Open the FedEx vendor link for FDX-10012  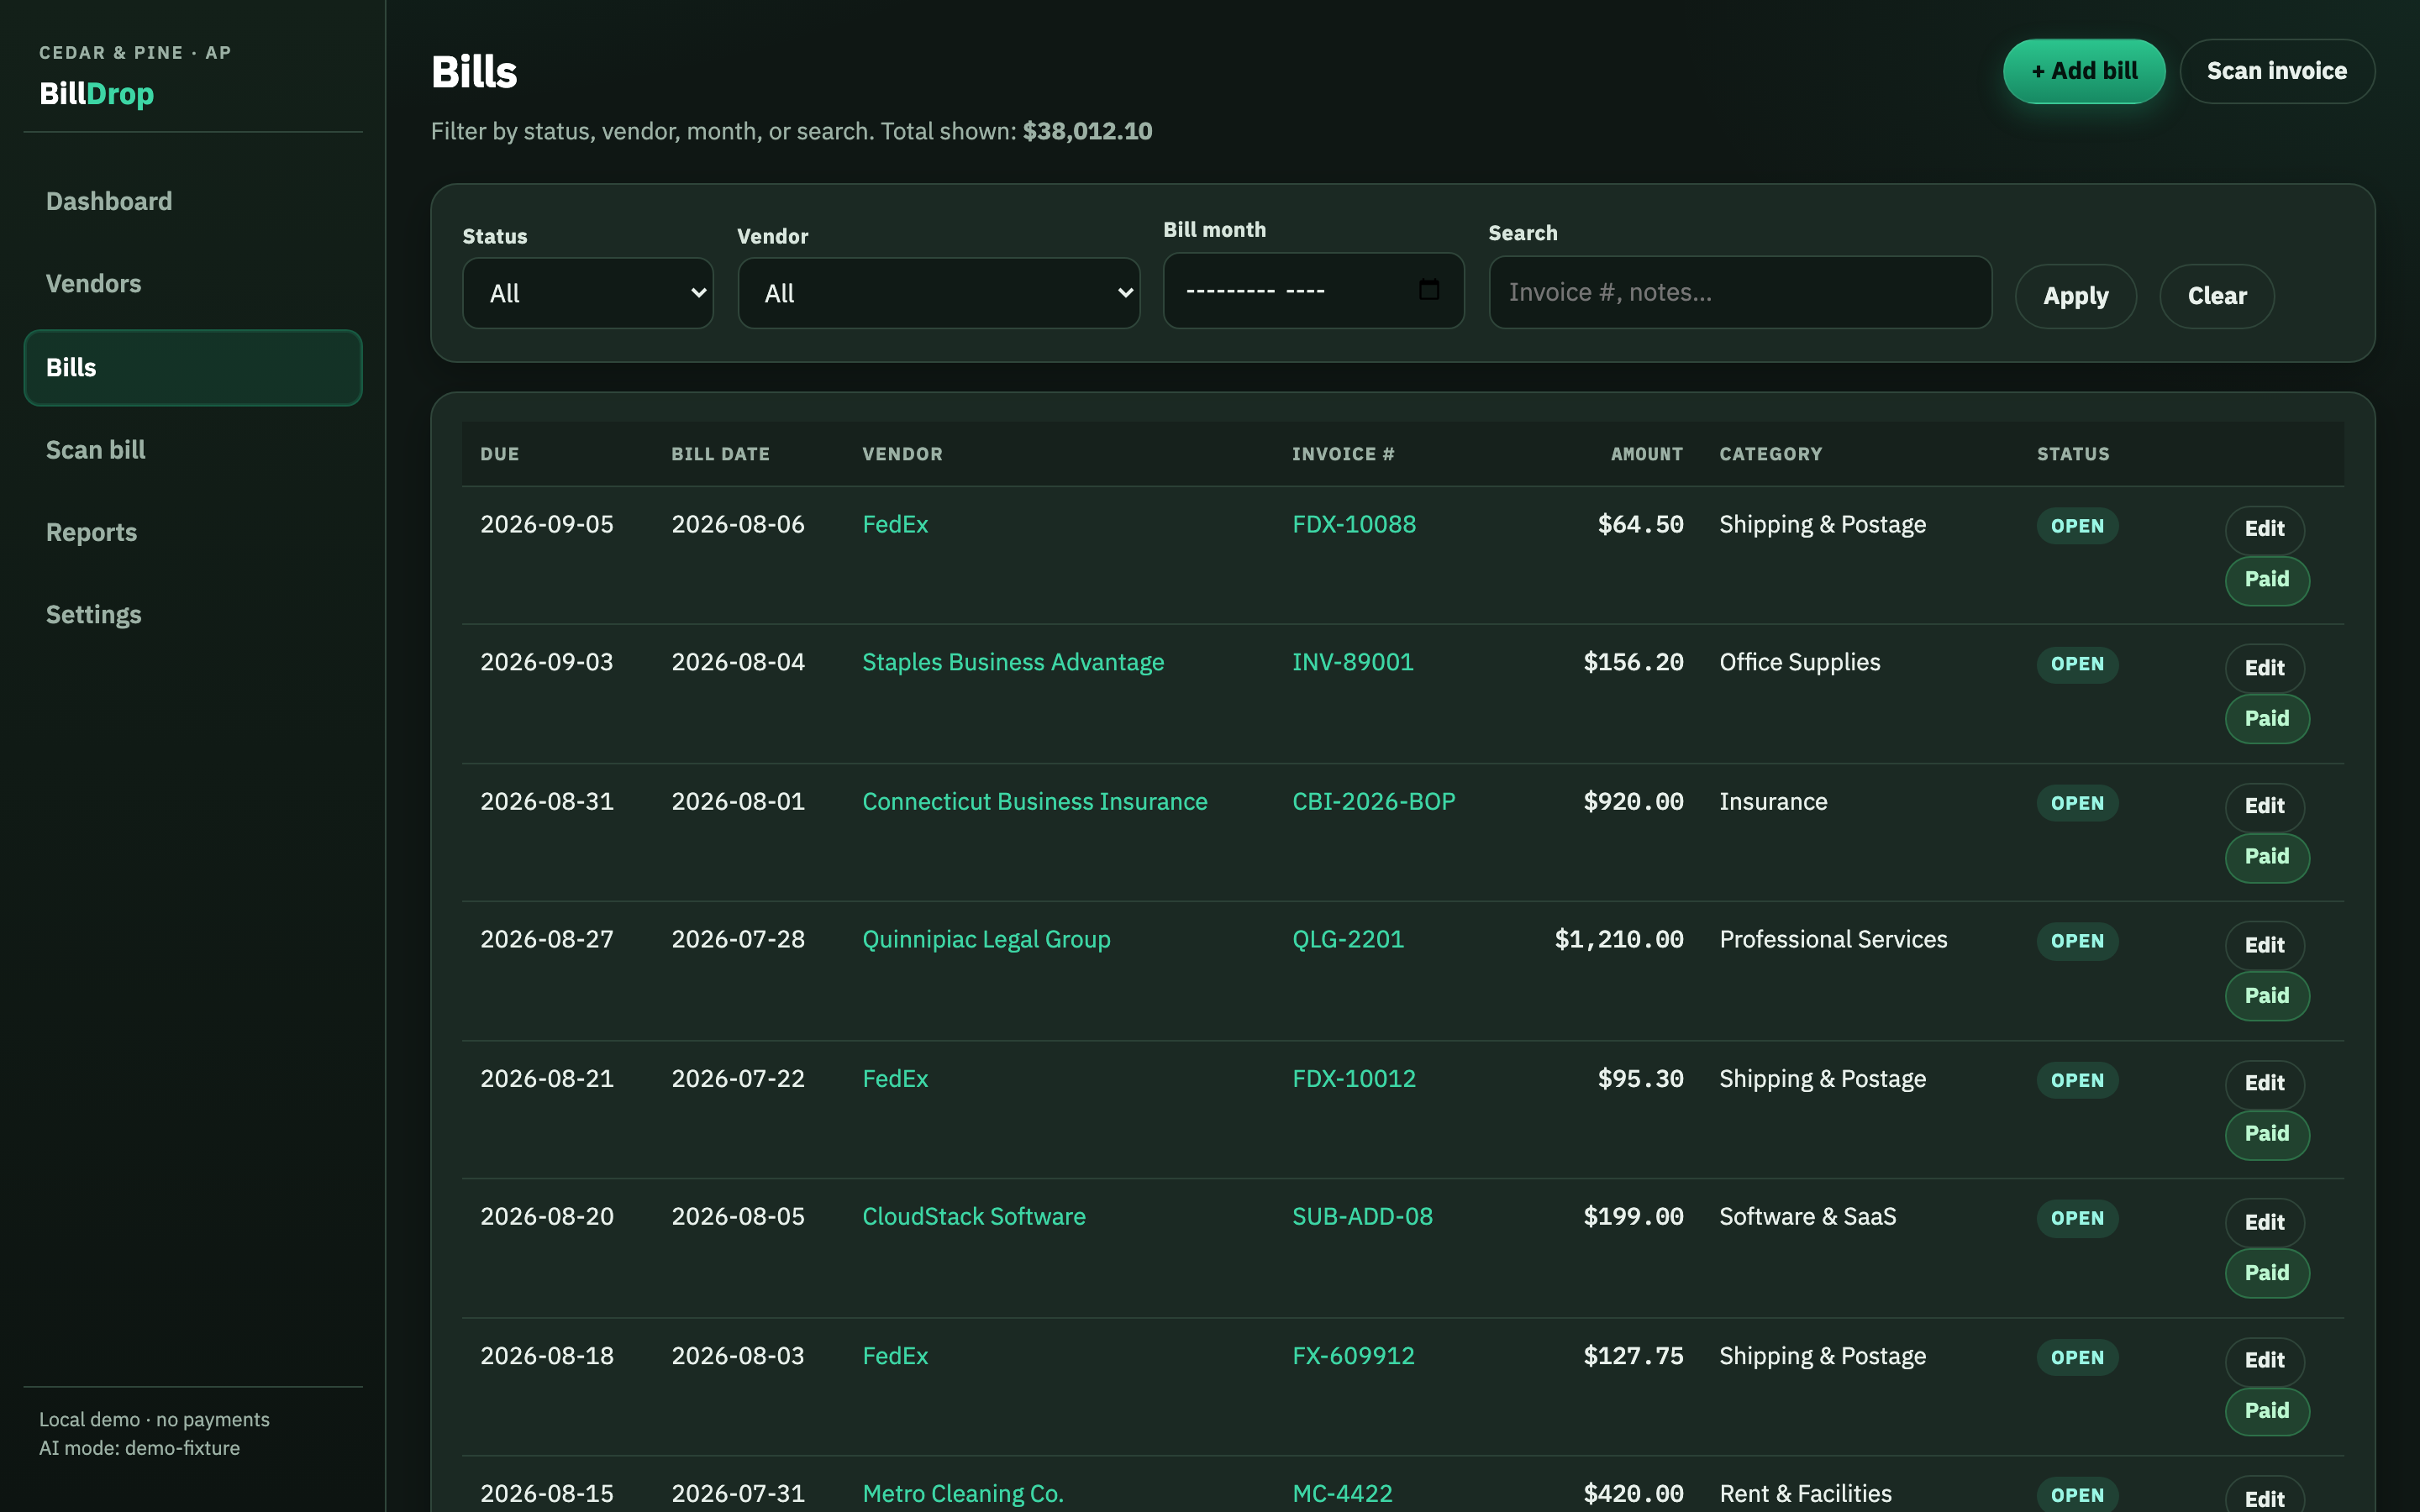click(895, 1078)
